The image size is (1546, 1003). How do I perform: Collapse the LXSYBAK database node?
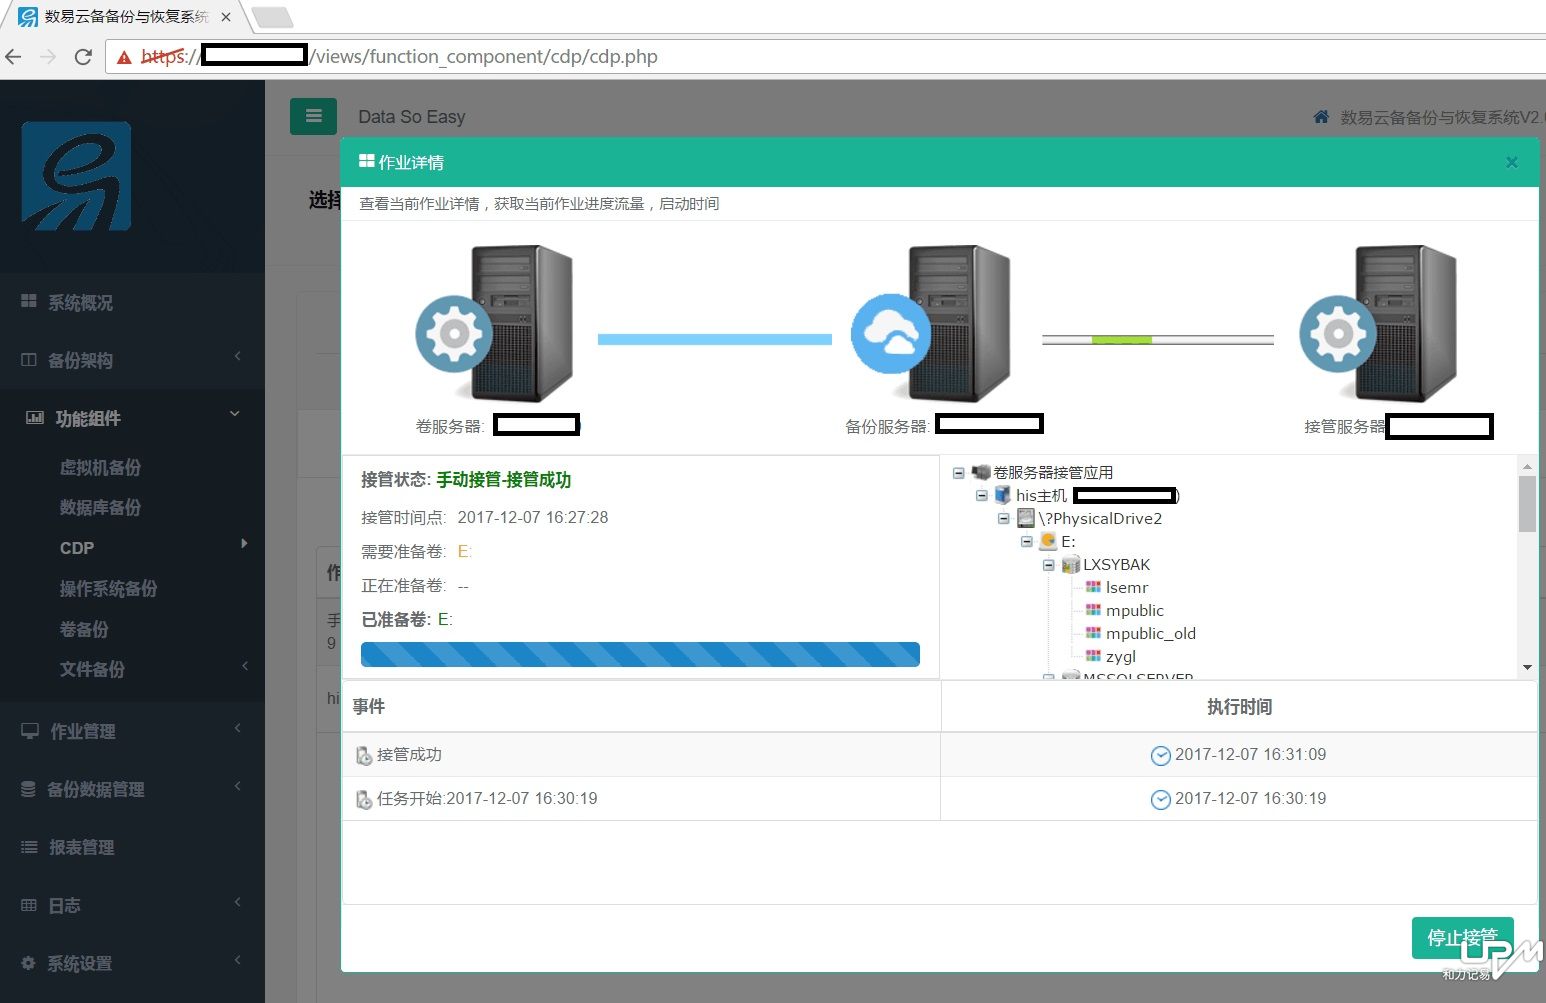point(1049,565)
